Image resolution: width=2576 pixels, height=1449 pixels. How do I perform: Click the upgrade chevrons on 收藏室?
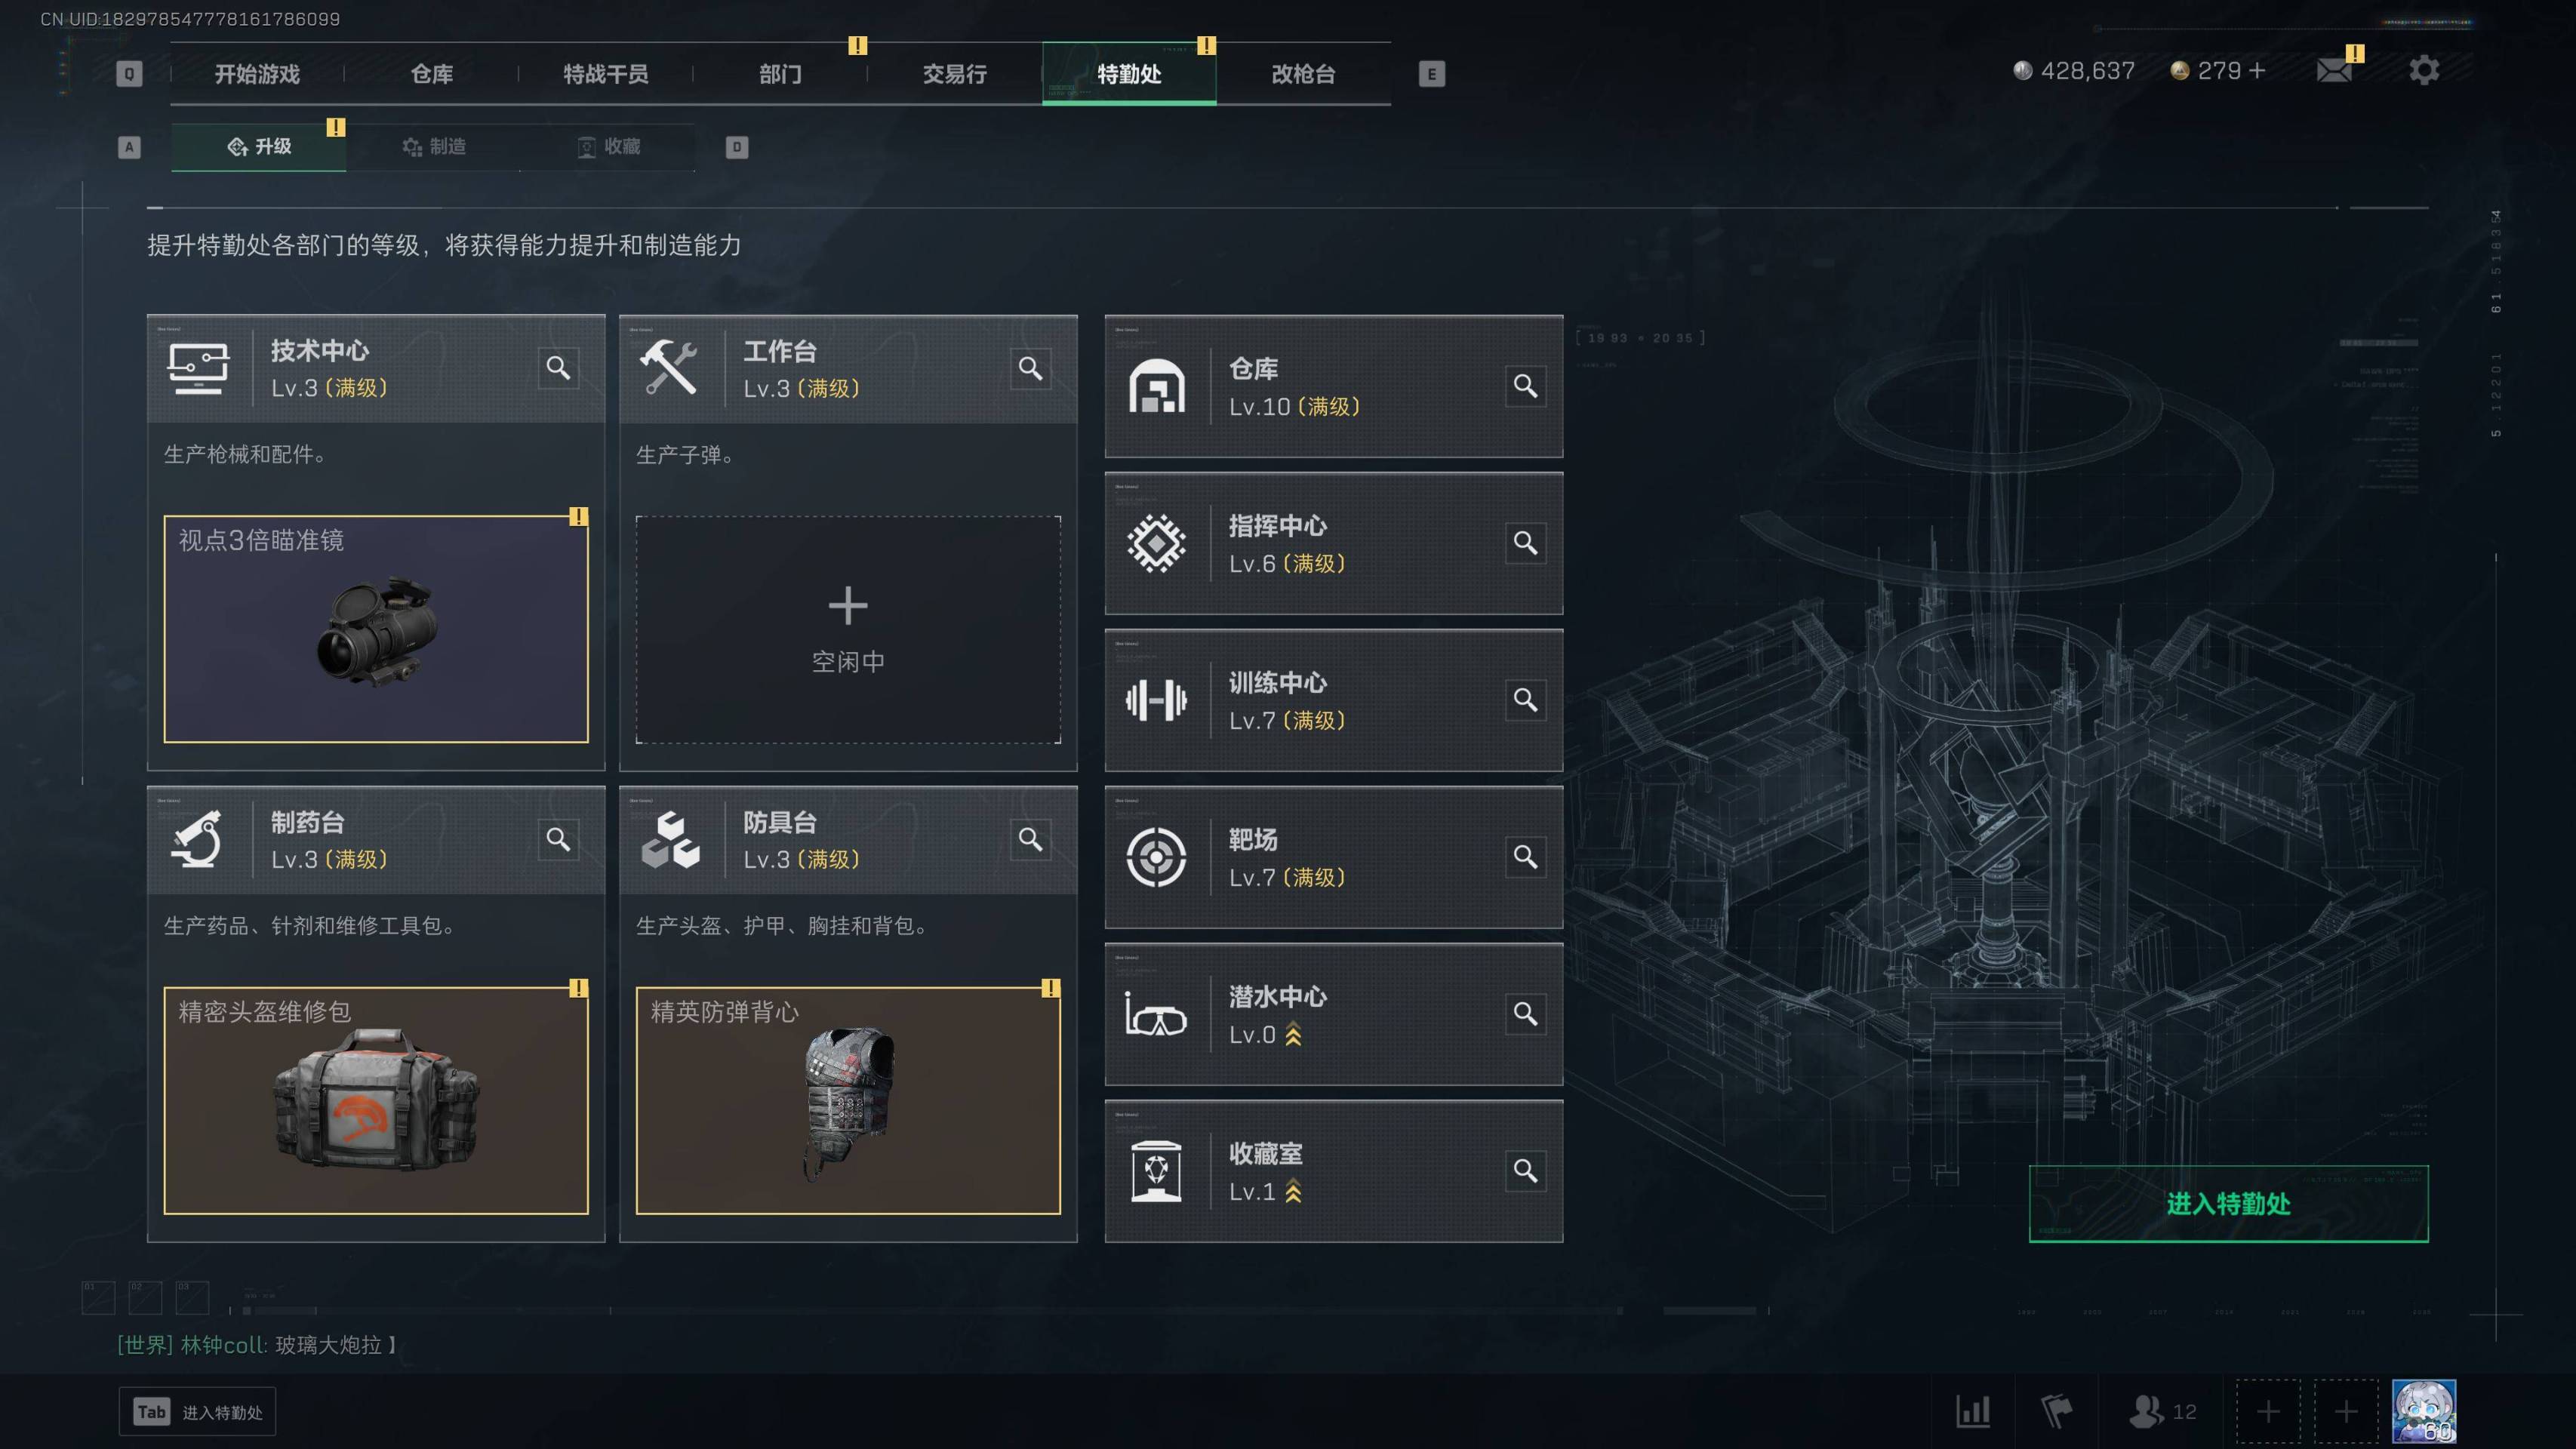click(1293, 1191)
